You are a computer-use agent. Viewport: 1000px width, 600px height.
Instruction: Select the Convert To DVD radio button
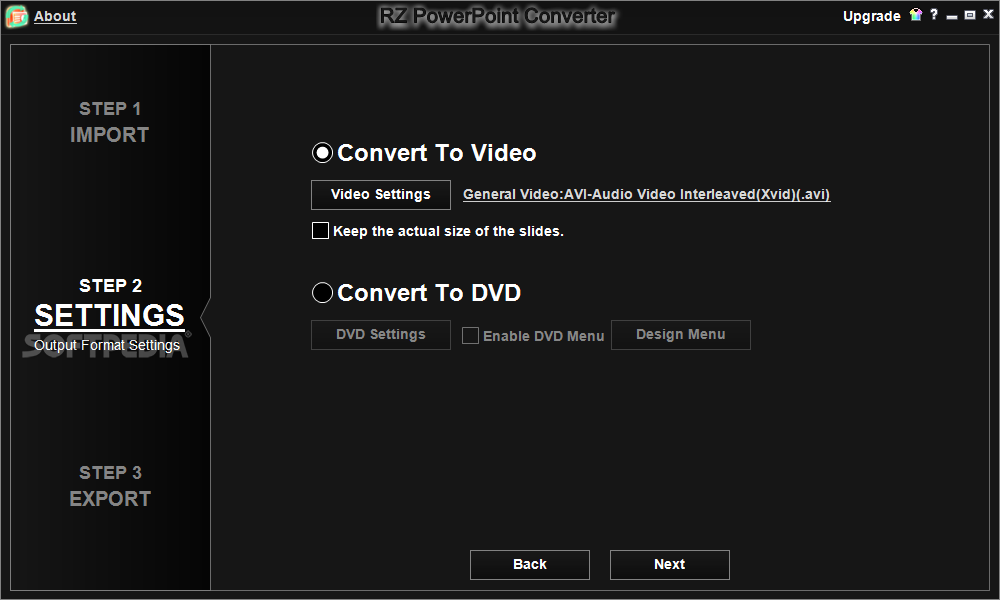click(322, 293)
